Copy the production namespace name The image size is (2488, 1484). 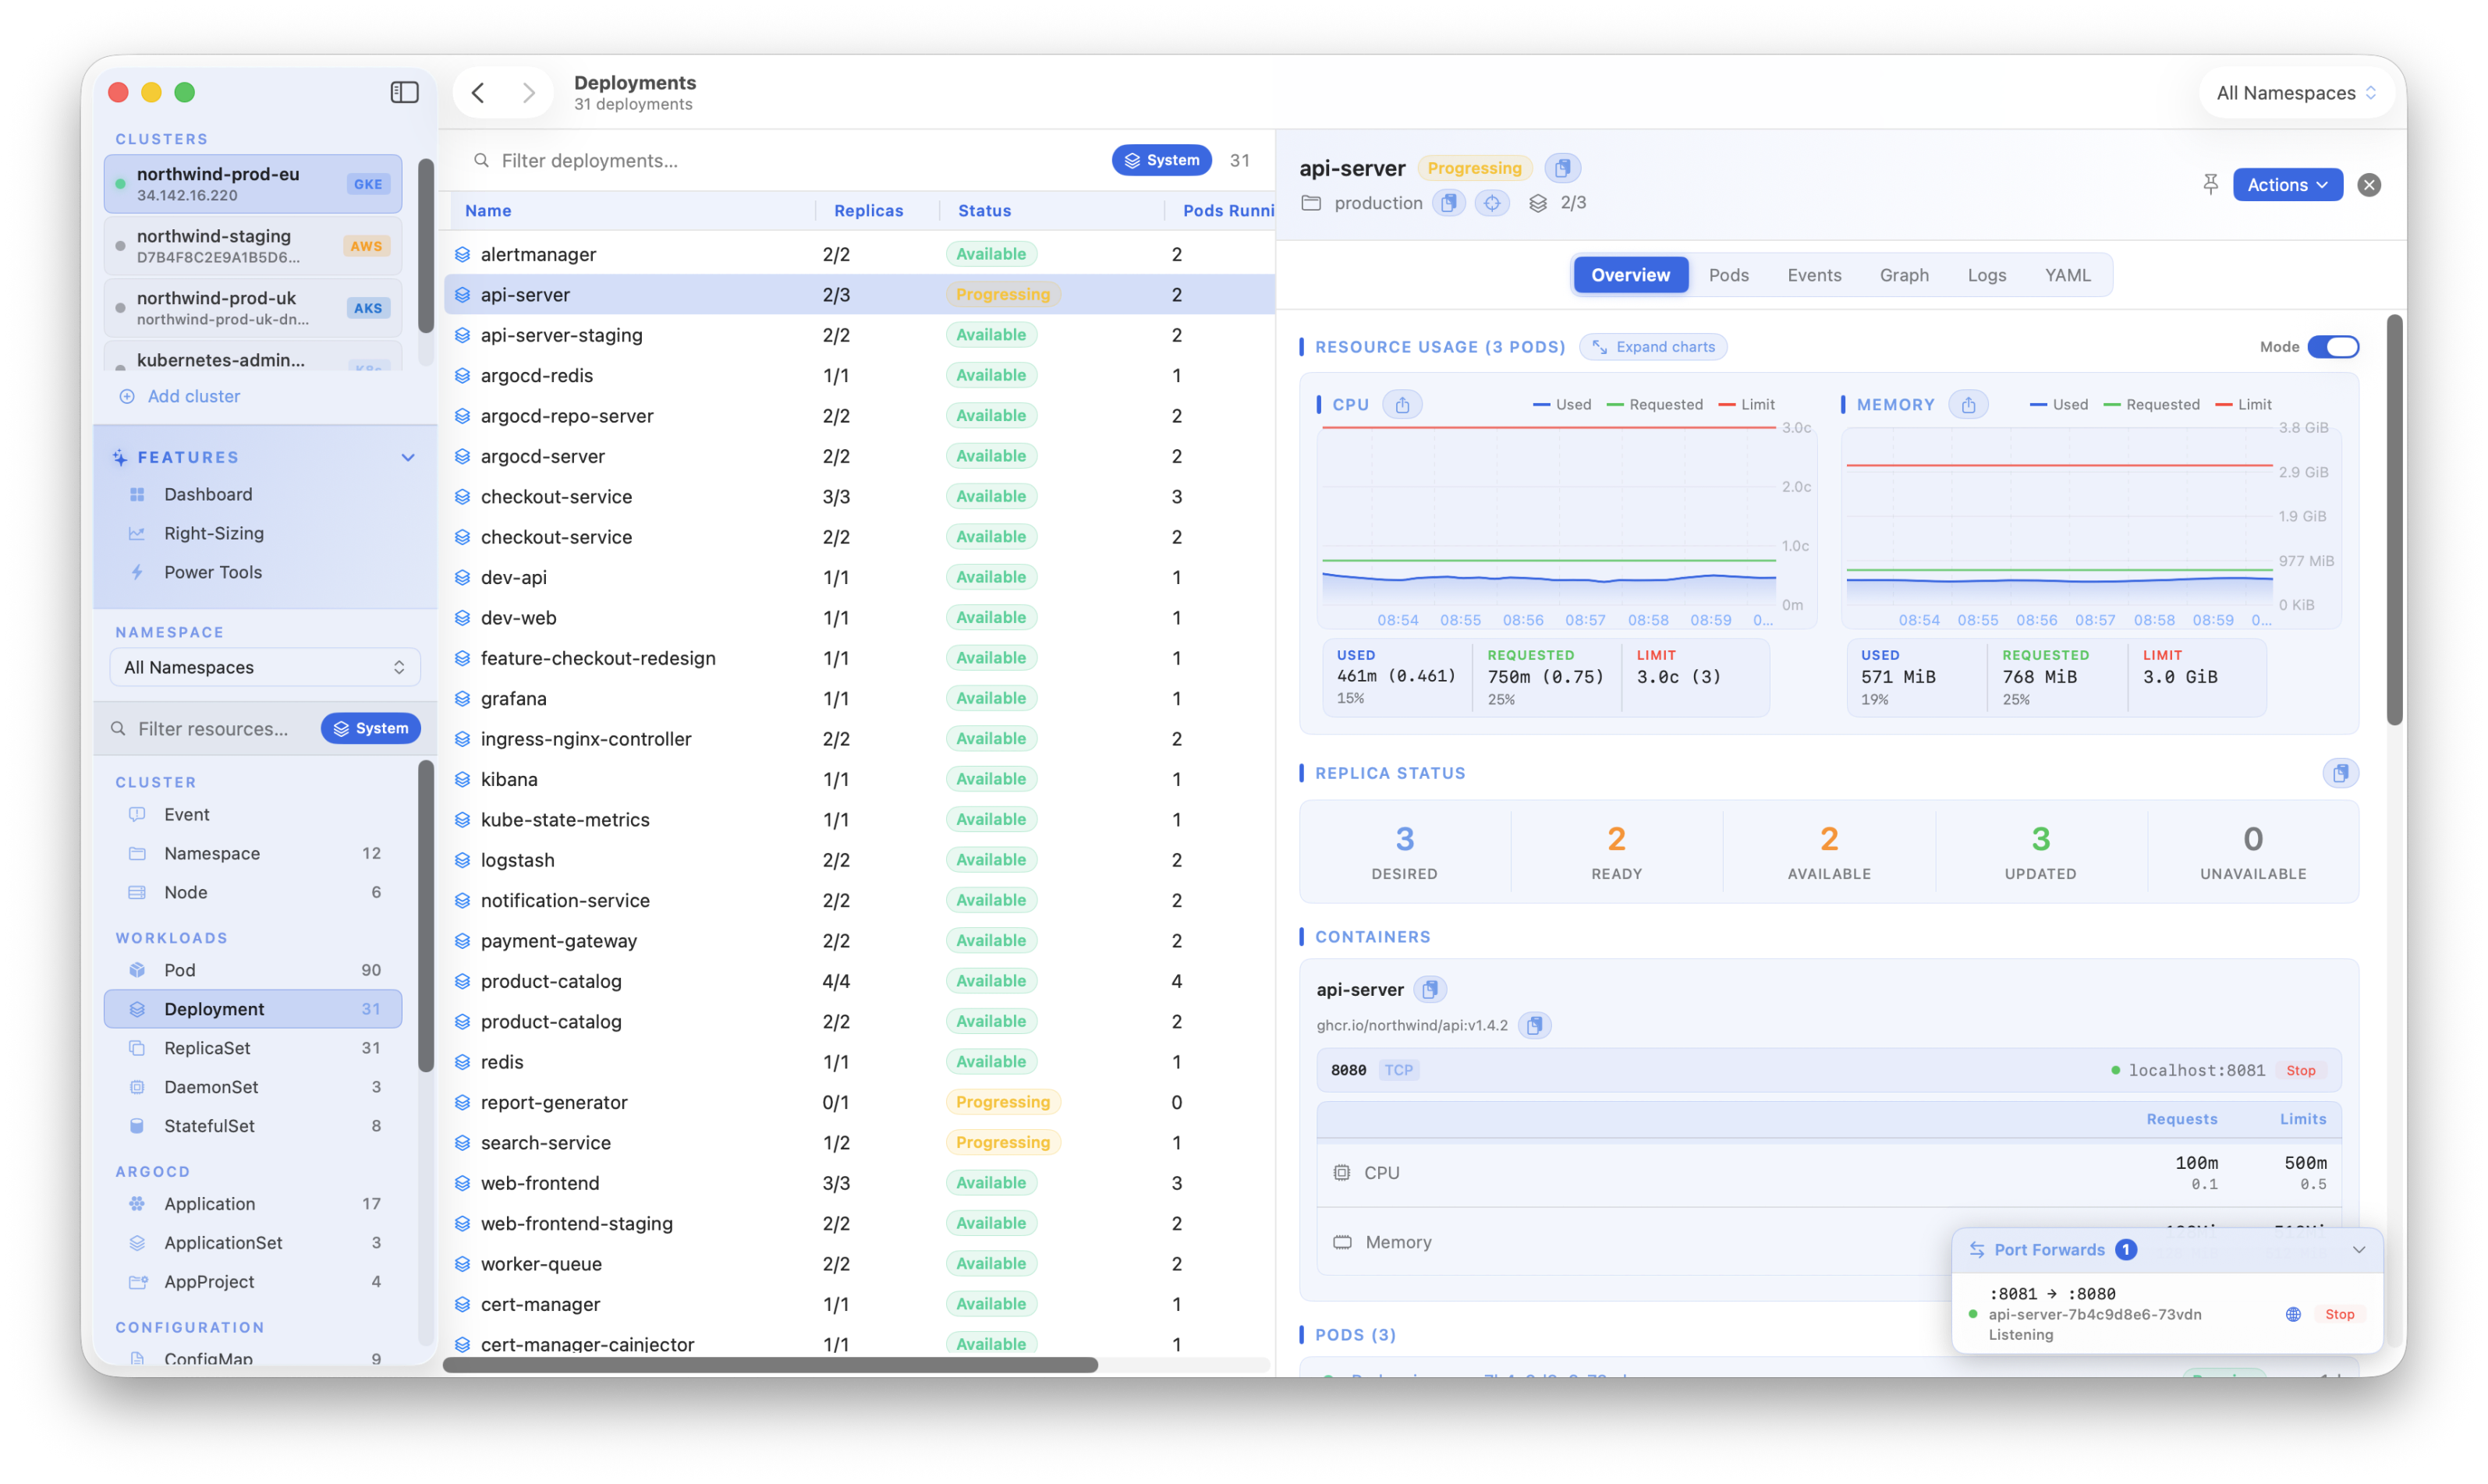point(1448,203)
